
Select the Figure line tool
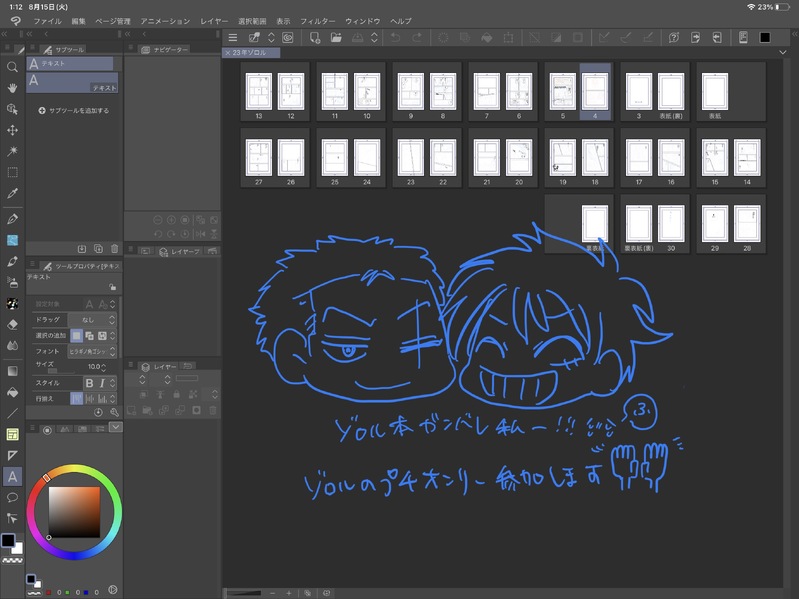(12, 413)
